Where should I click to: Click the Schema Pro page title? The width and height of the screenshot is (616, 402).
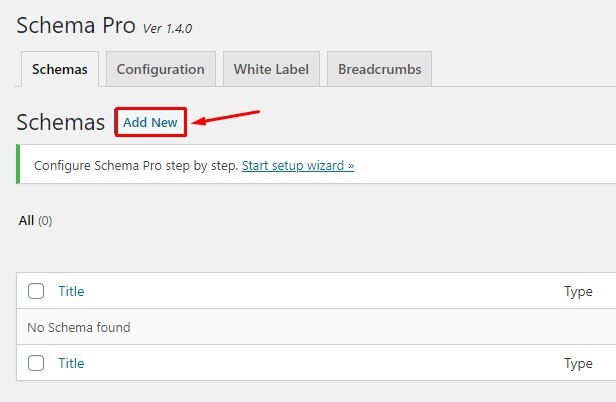[76, 26]
